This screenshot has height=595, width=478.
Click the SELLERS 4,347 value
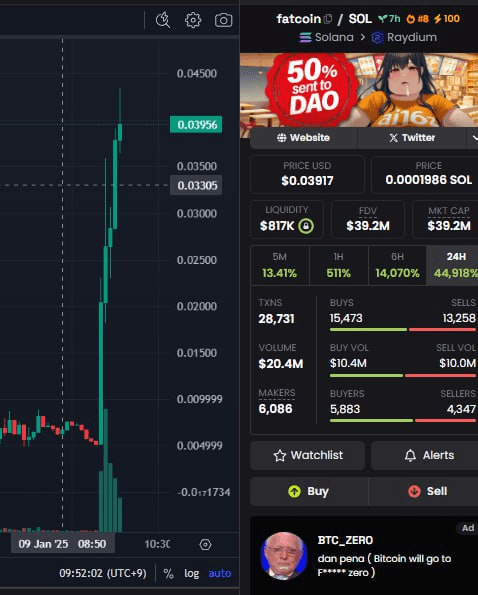click(x=461, y=409)
